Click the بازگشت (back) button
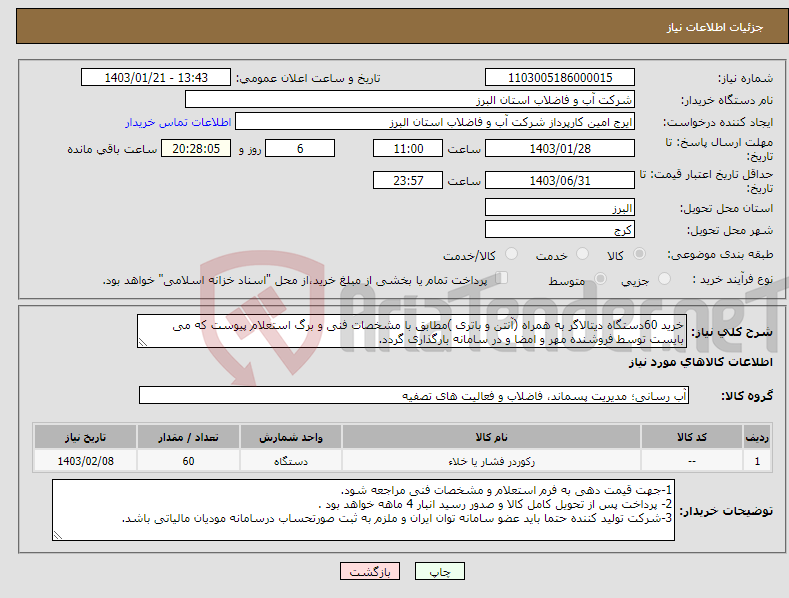This screenshot has width=789, height=598. click(x=370, y=572)
